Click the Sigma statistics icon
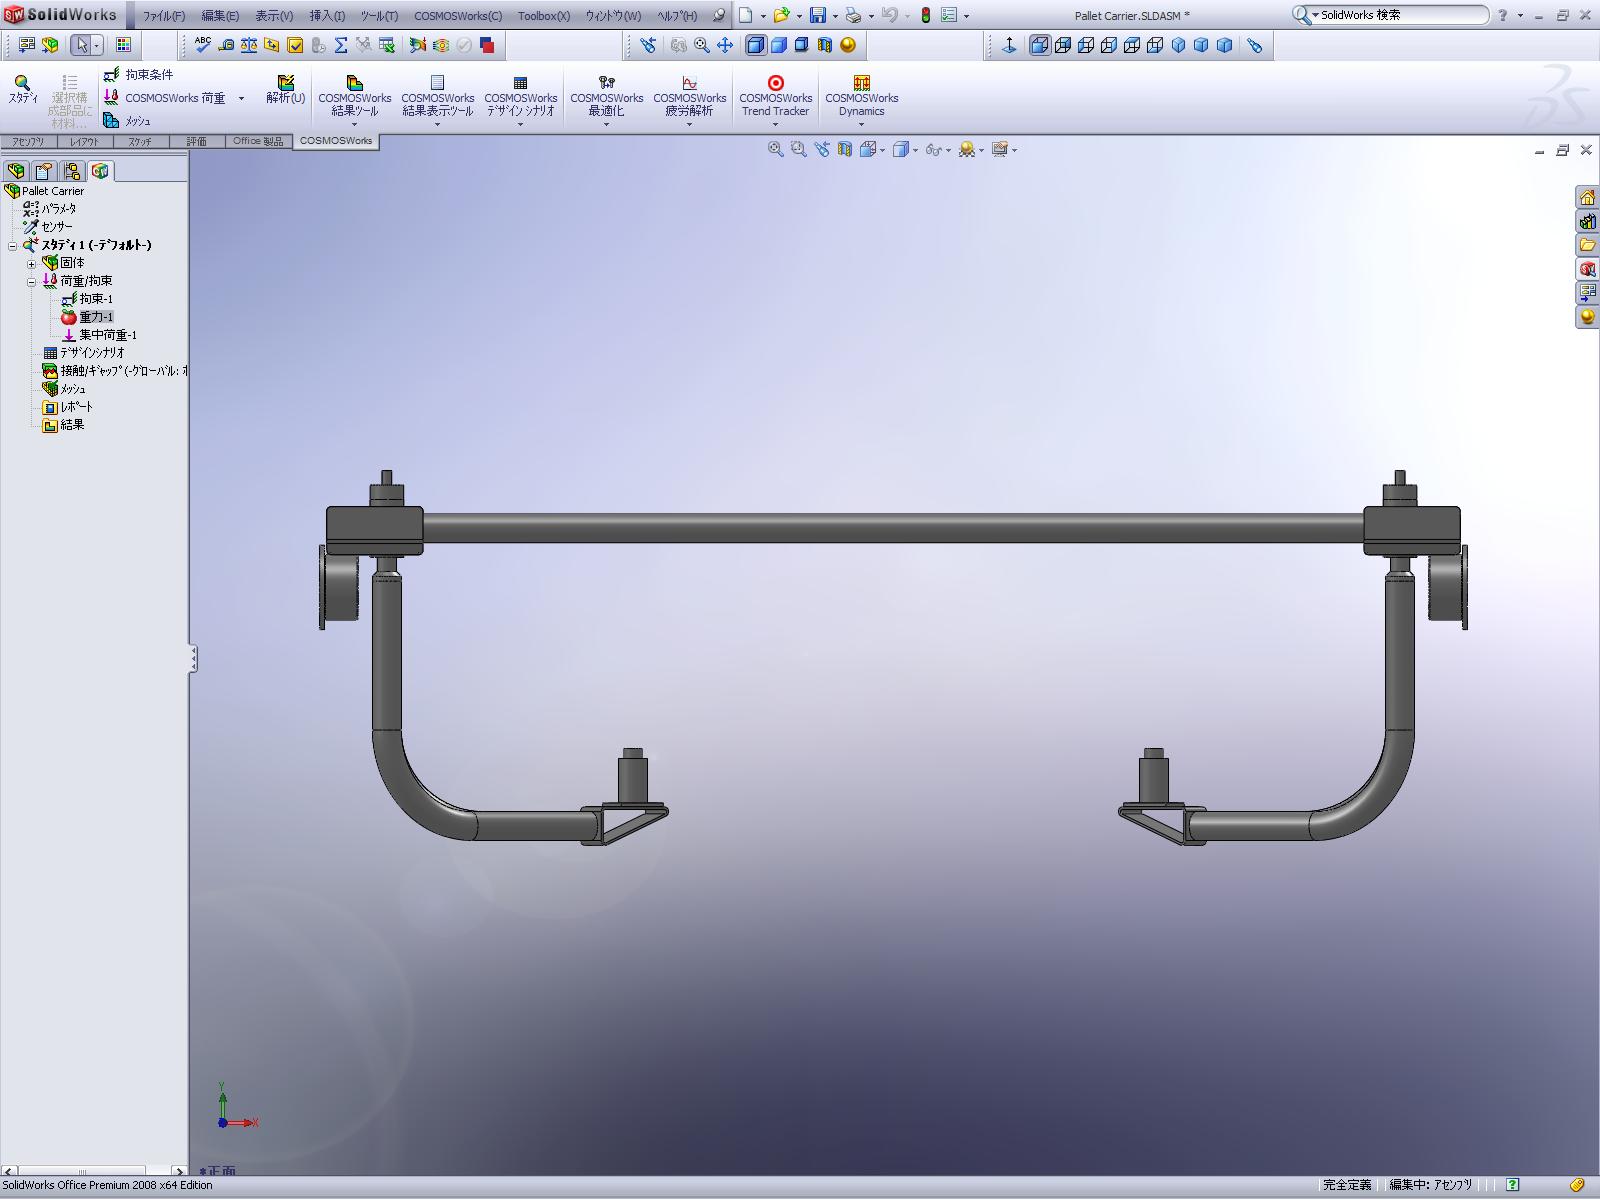The width and height of the screenshot is (1600, 1200). [341, 45]
